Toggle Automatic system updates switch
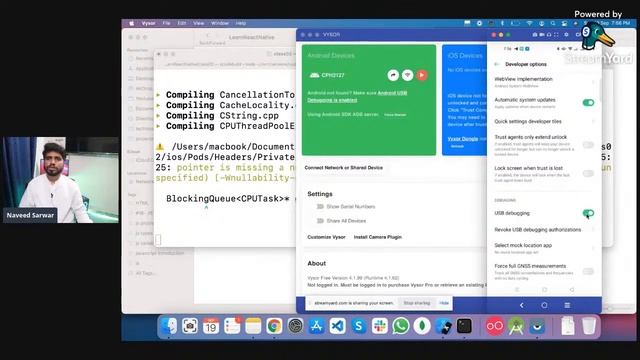The width and height of the screenshot is (640, 360). point(588,102)
